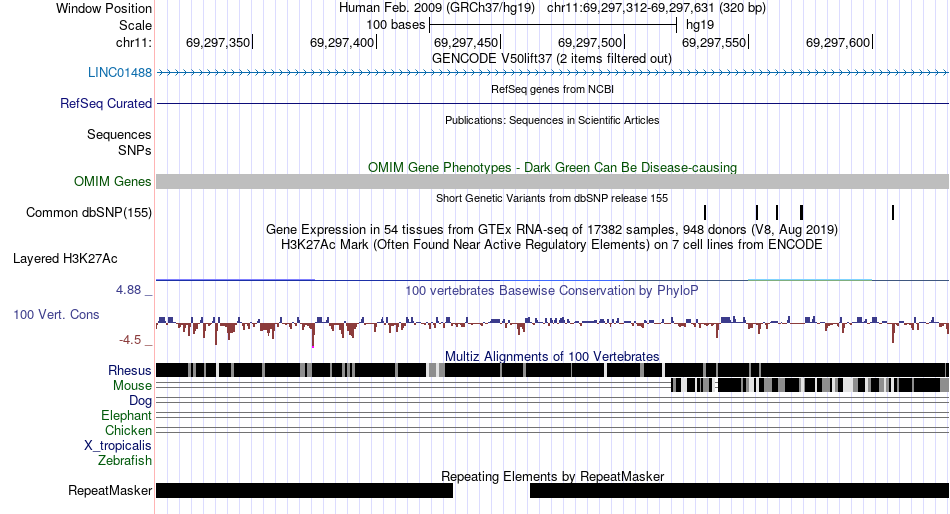Viewport: 950px width, 514px height.
Task: Click the 69,297,350 ruler position
Action: point(218,42)
